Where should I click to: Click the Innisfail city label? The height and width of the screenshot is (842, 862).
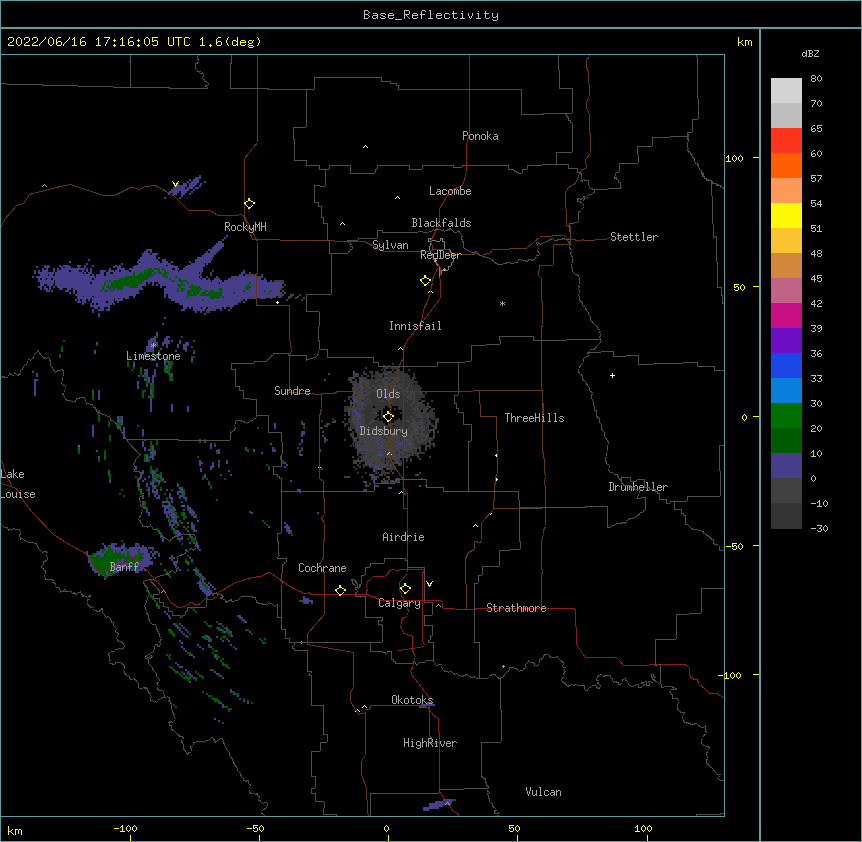tap(415, 326)
